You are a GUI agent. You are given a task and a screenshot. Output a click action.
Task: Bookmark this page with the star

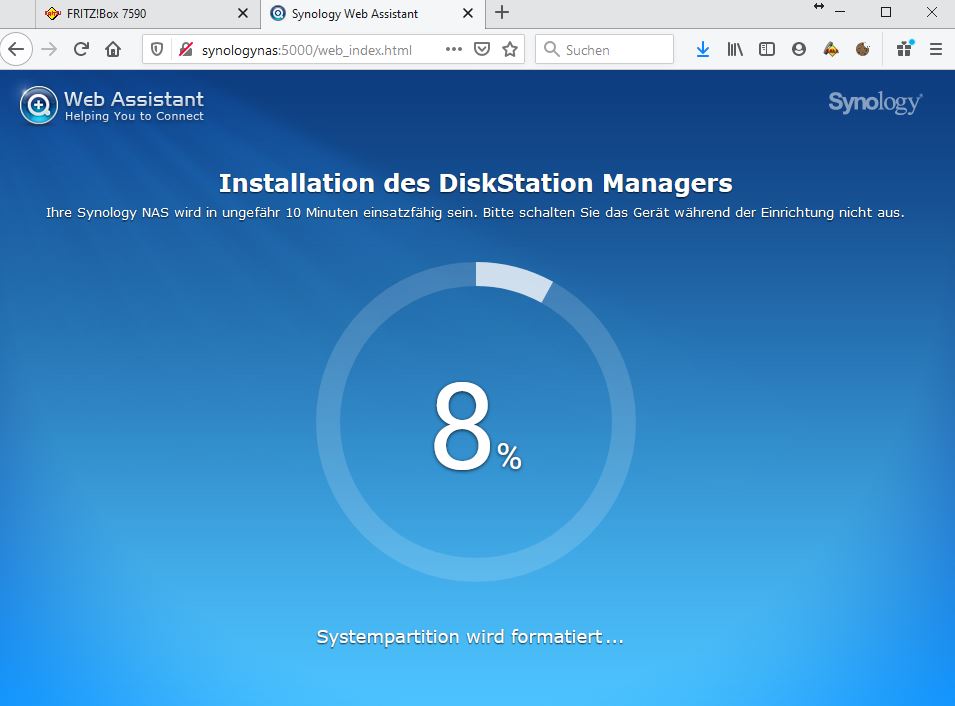[x=510, y=49]
